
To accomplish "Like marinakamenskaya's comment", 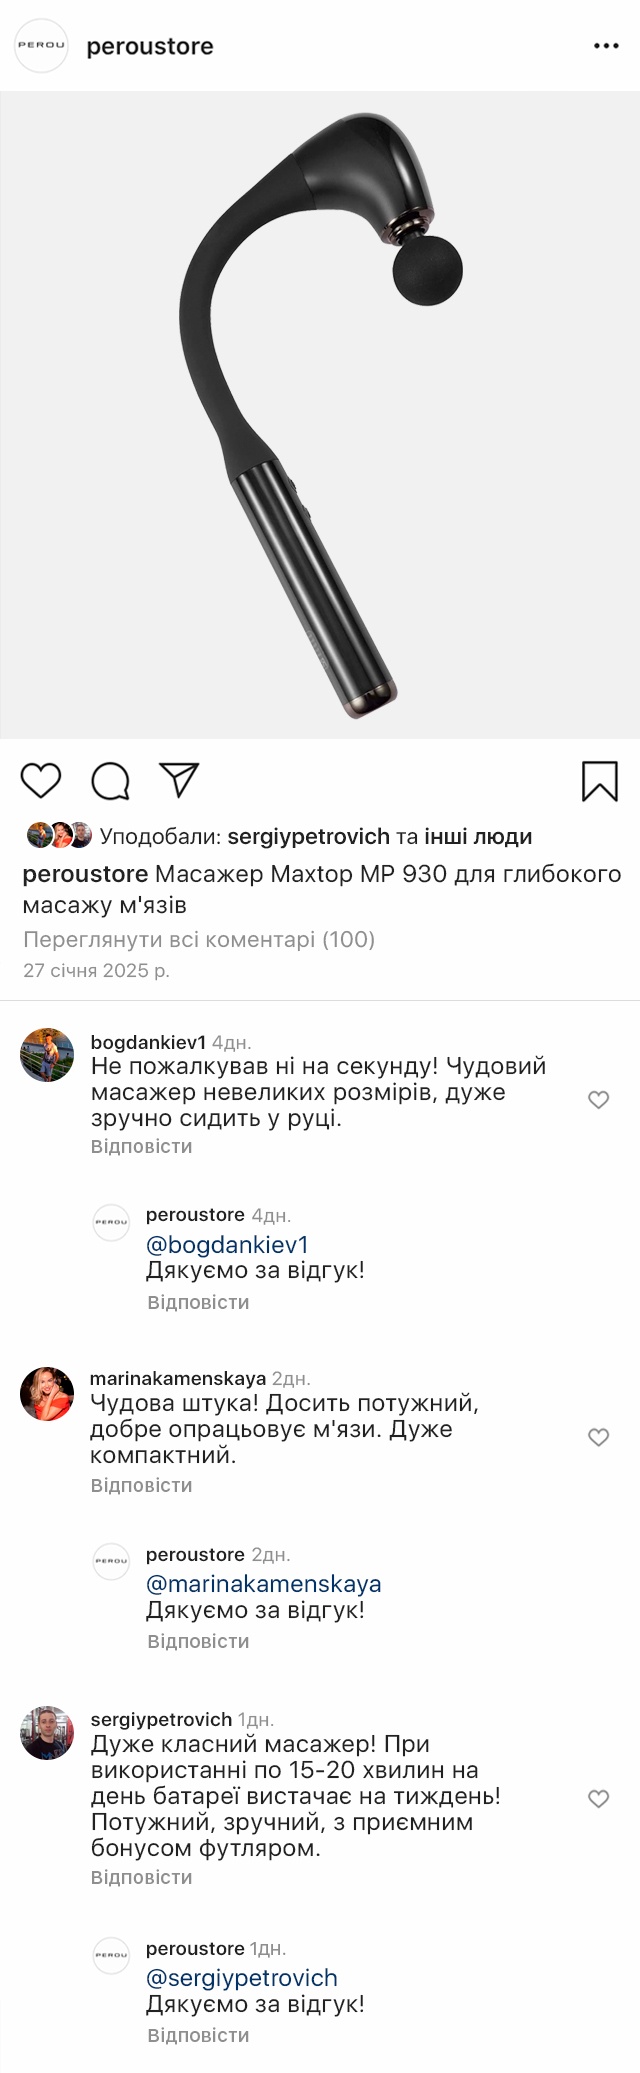I will click(598, 1437).
